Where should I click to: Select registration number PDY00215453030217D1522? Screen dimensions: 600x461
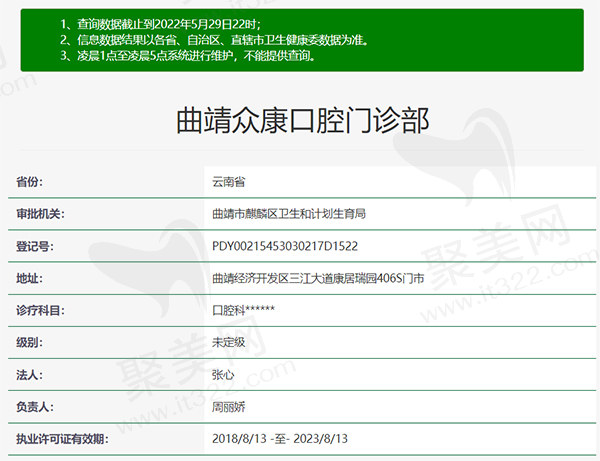(x=285, y=246)
